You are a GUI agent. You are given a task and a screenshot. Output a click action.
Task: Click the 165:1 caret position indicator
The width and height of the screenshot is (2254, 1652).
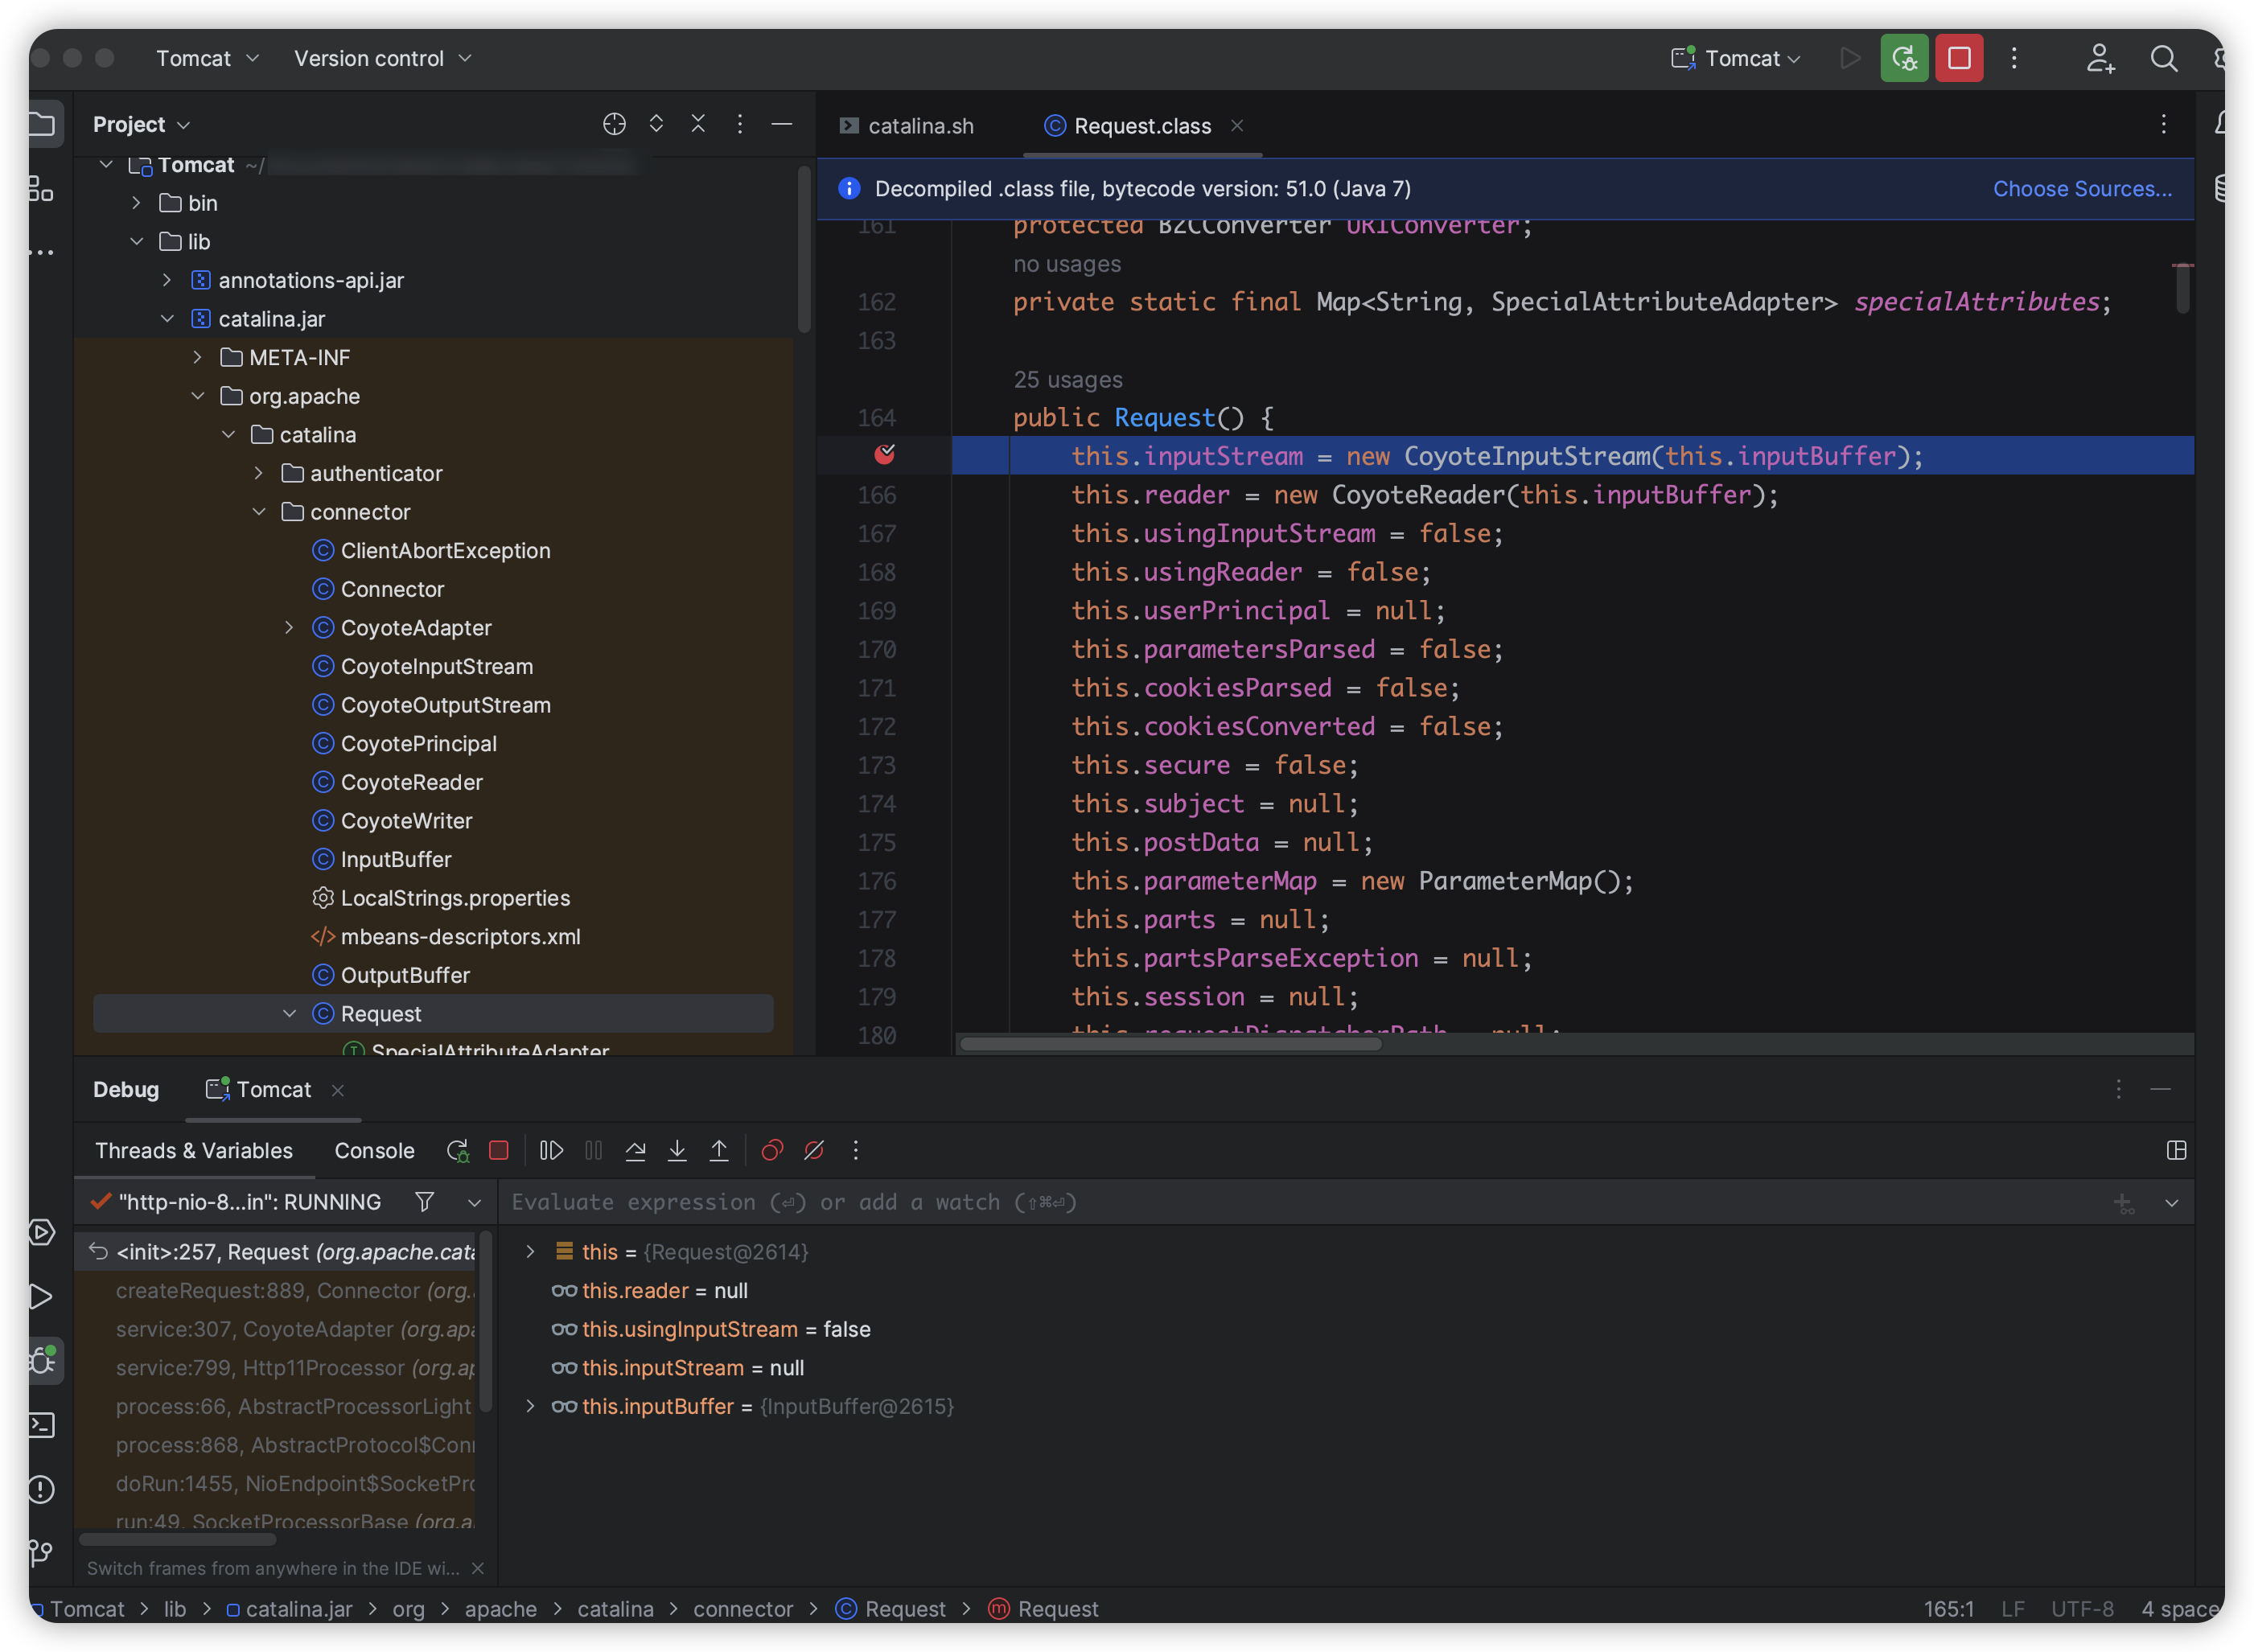click(1948, 1609)
